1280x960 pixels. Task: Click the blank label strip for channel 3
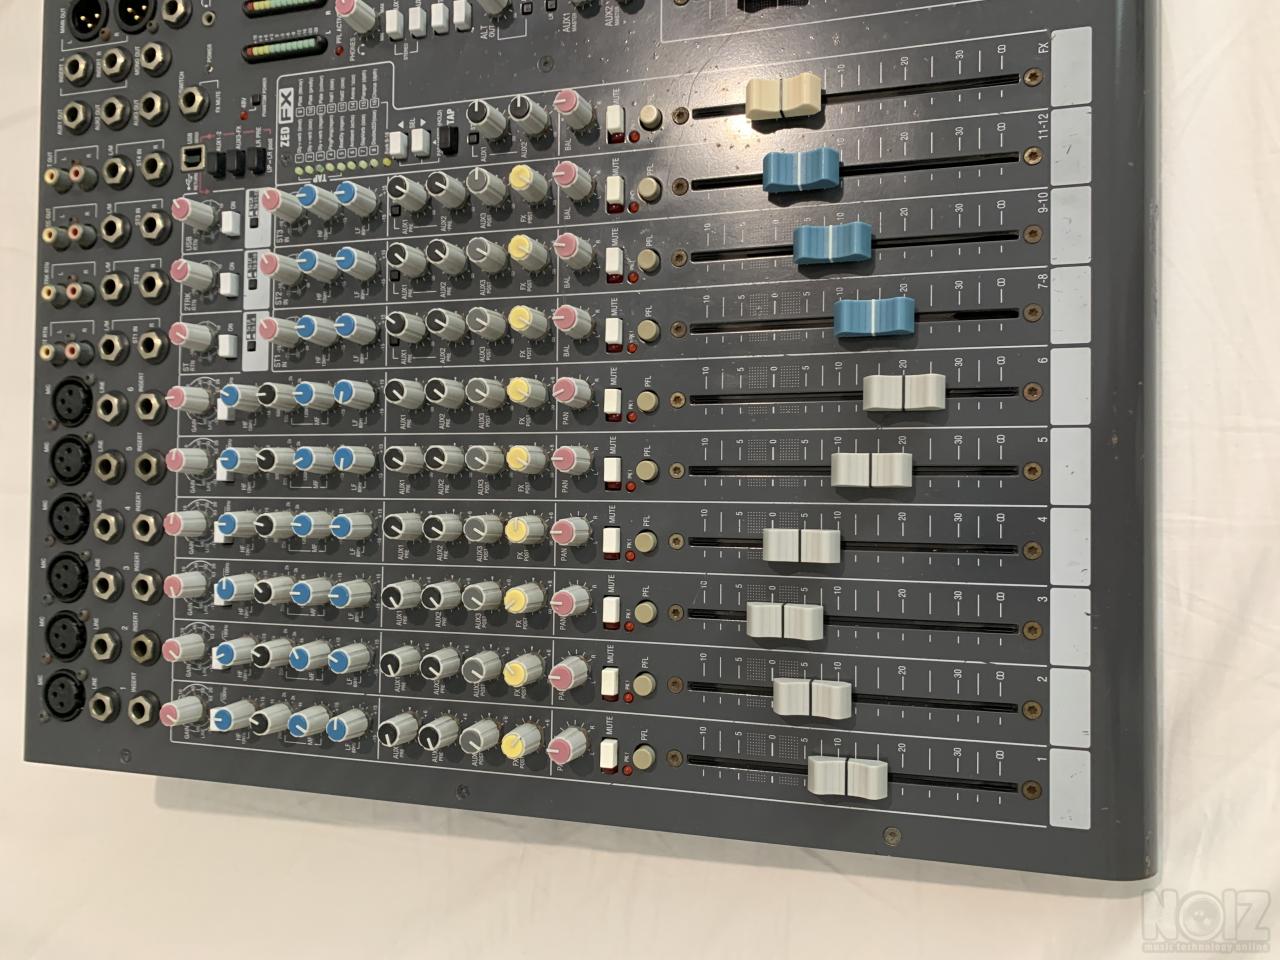point(1069,608)
